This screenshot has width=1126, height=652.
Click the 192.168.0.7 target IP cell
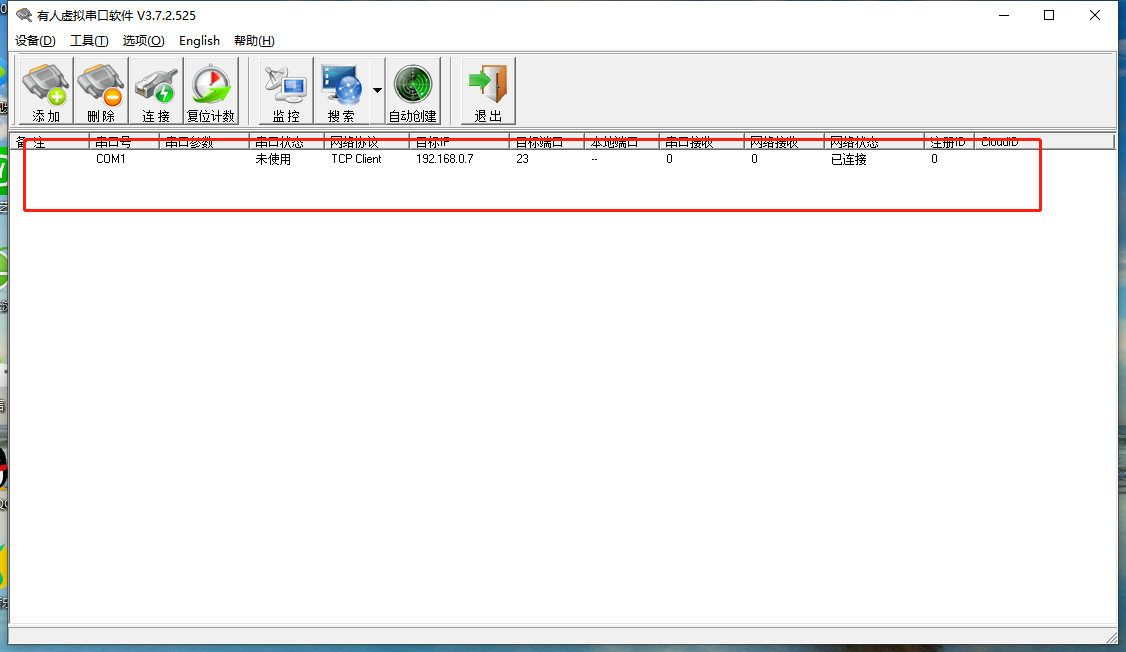click(444, 159)
